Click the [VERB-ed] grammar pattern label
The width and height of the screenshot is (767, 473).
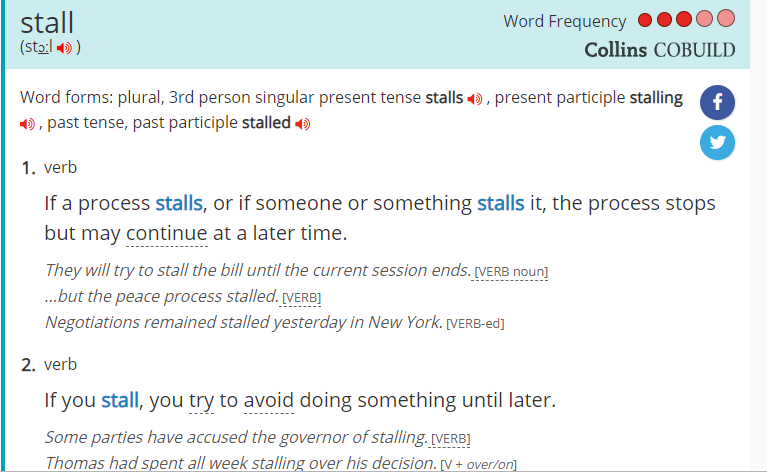[x=475, y=323]
